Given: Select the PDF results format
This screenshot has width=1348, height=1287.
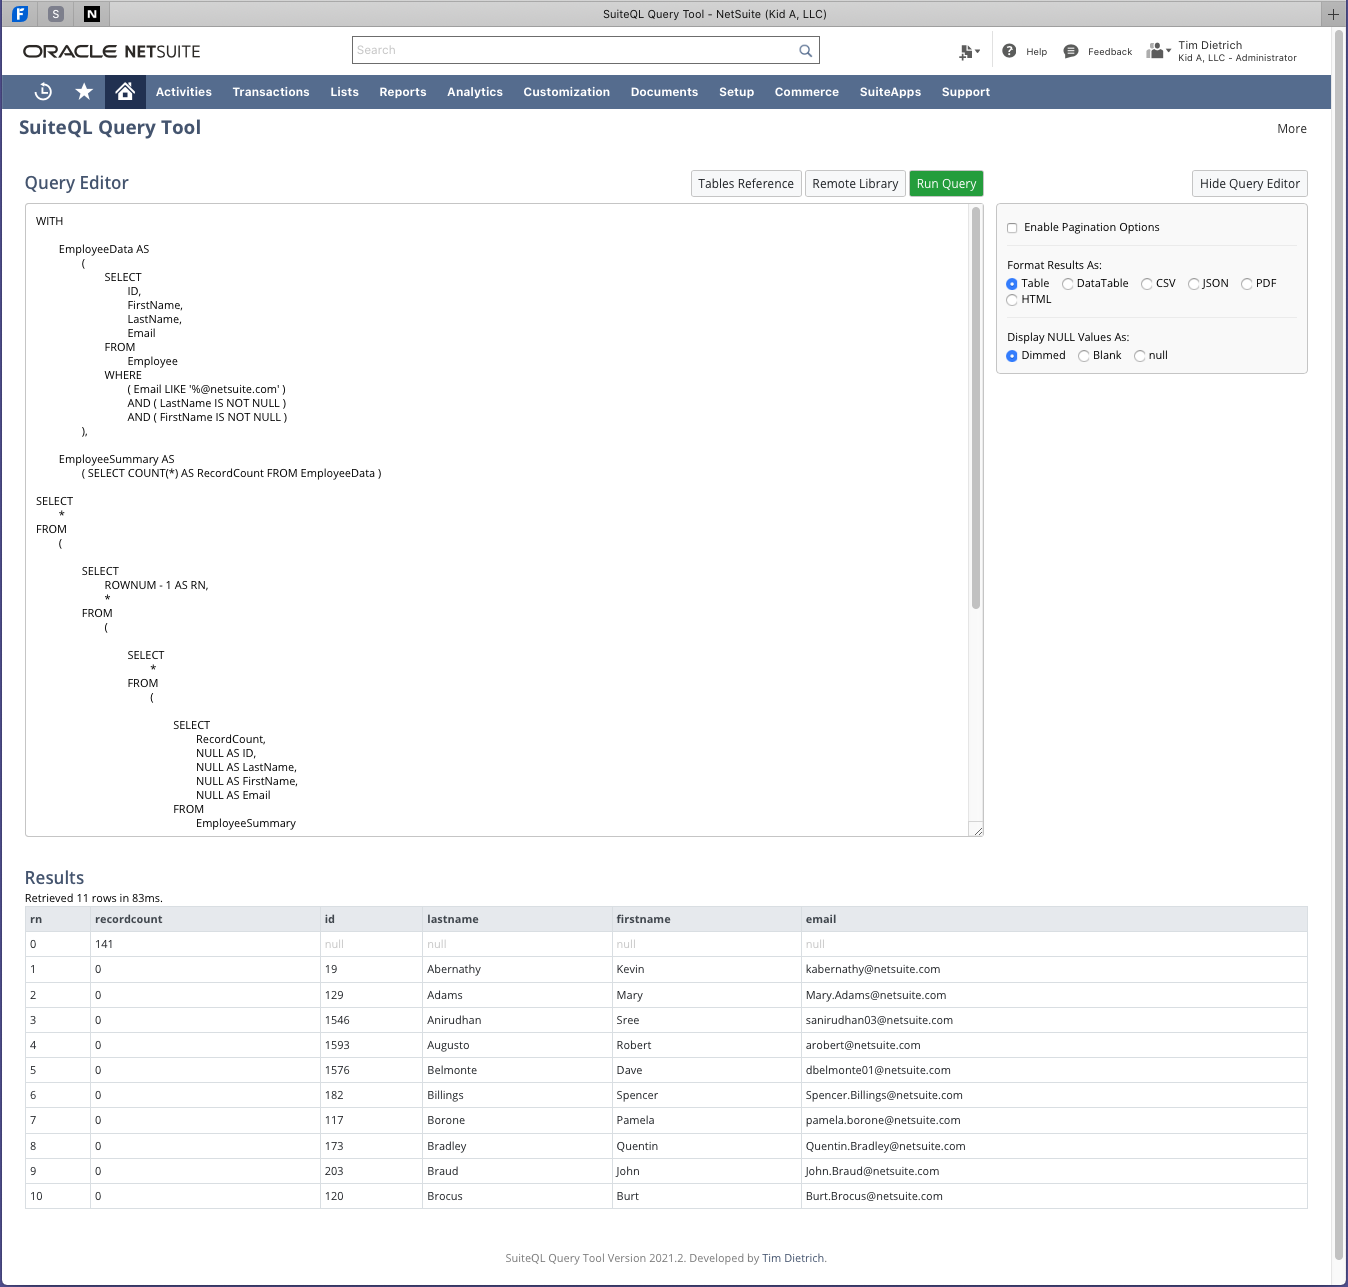Looking at the screenshot, I should [x=1246, y=284].
